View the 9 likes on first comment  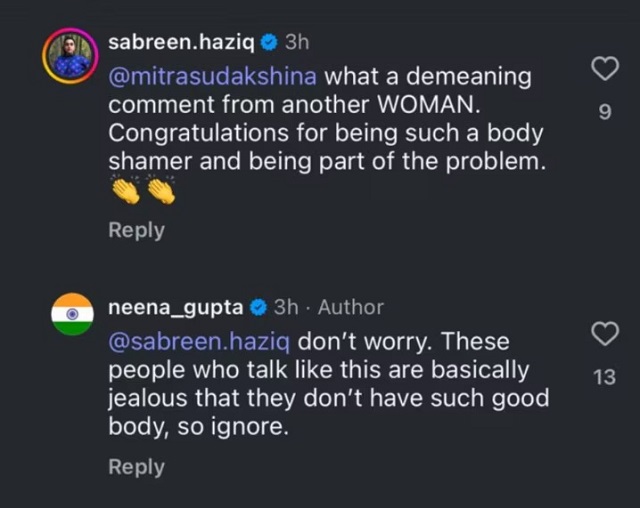[x=605, y=112]
